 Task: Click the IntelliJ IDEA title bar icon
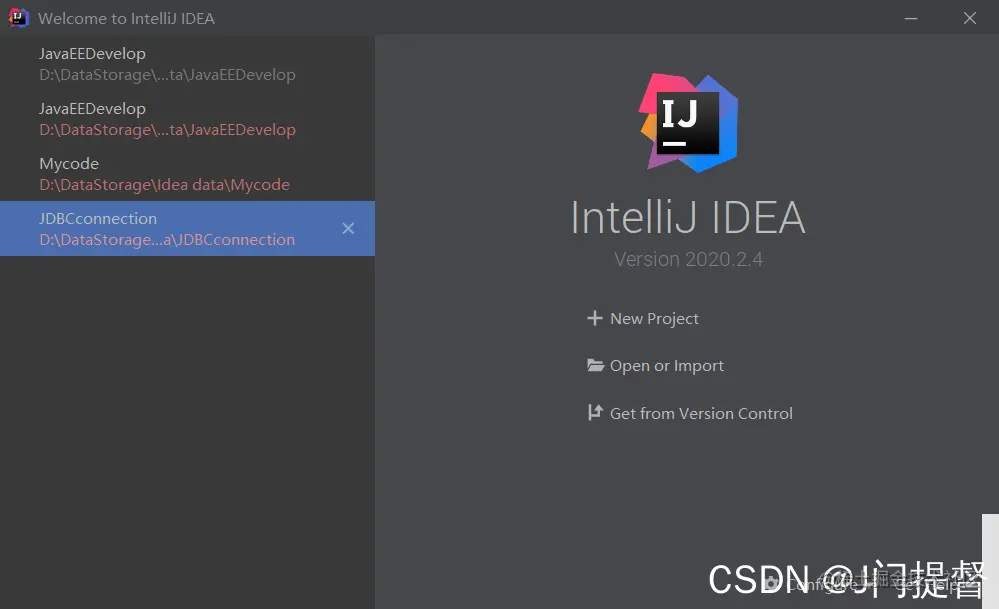[x=18, y=18]
